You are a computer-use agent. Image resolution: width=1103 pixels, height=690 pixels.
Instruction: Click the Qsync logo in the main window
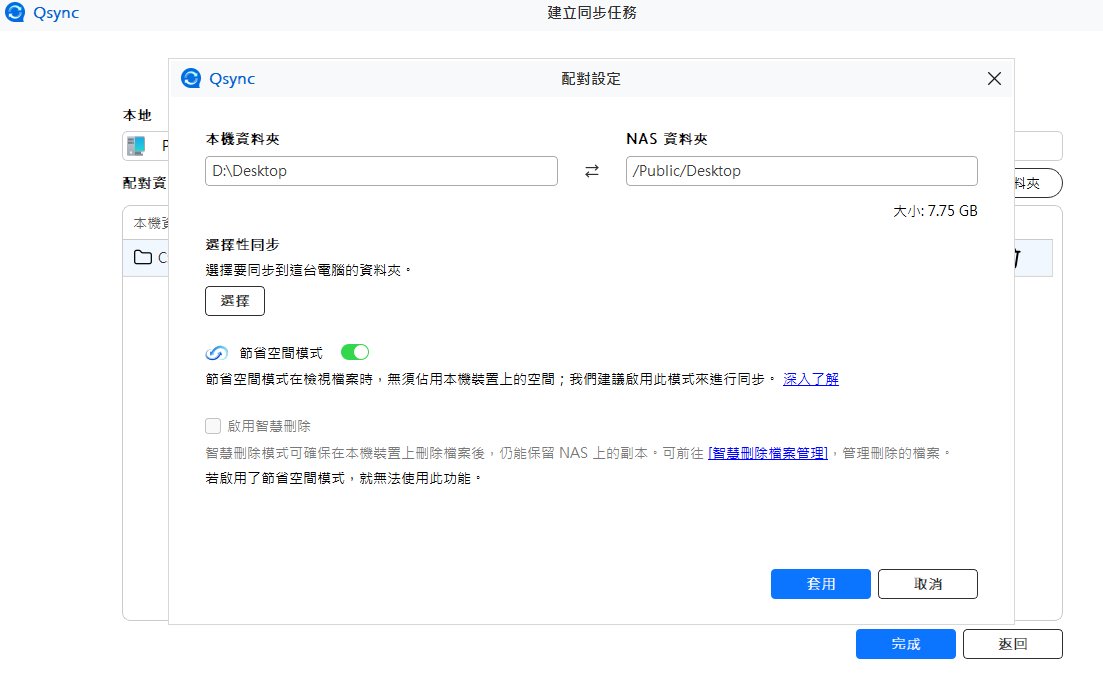pyautogui.click(x=16, y=13)
